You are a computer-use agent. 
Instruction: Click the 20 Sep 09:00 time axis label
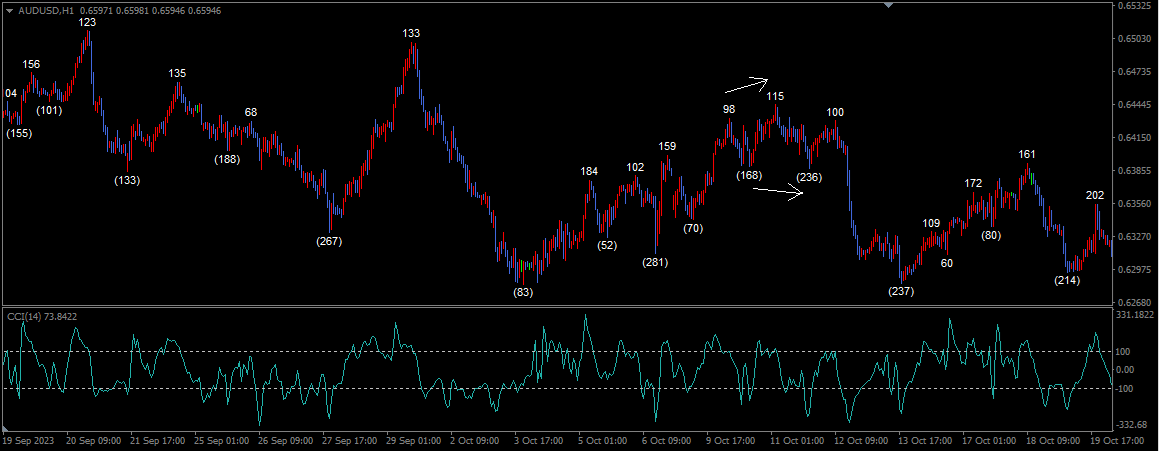pos(92,441)
